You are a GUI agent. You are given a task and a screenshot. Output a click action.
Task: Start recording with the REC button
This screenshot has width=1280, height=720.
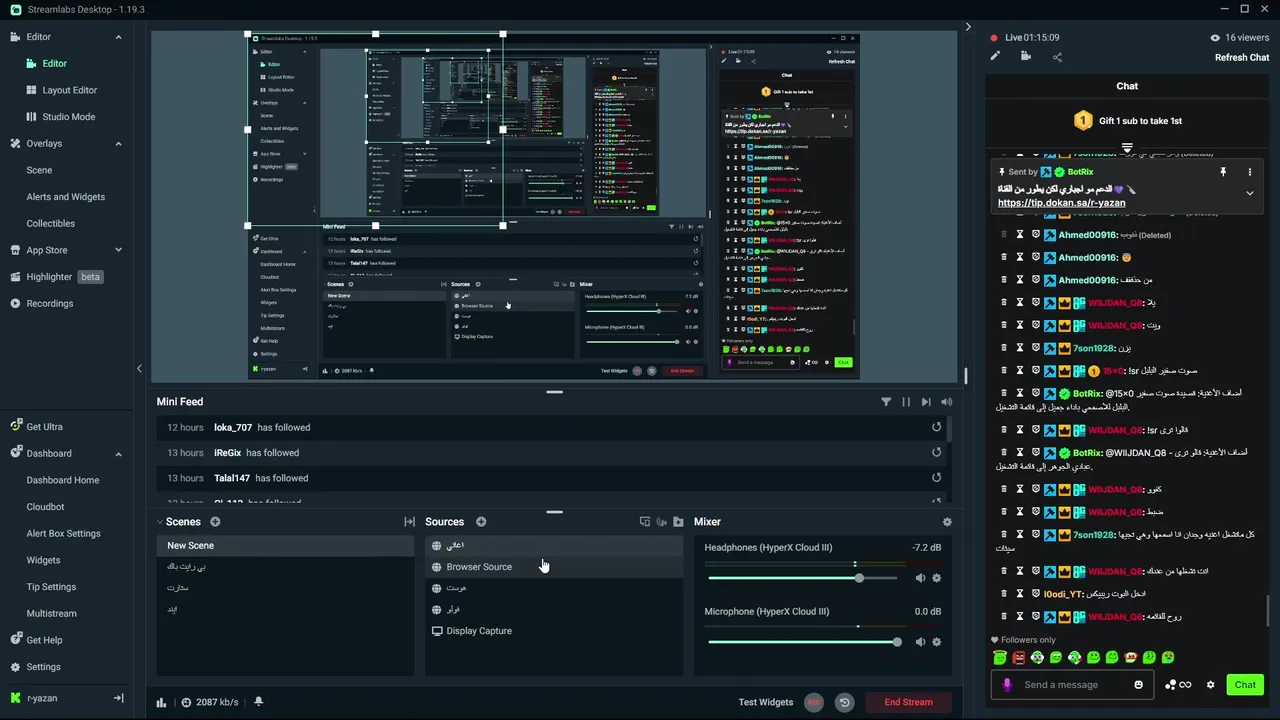814,702
